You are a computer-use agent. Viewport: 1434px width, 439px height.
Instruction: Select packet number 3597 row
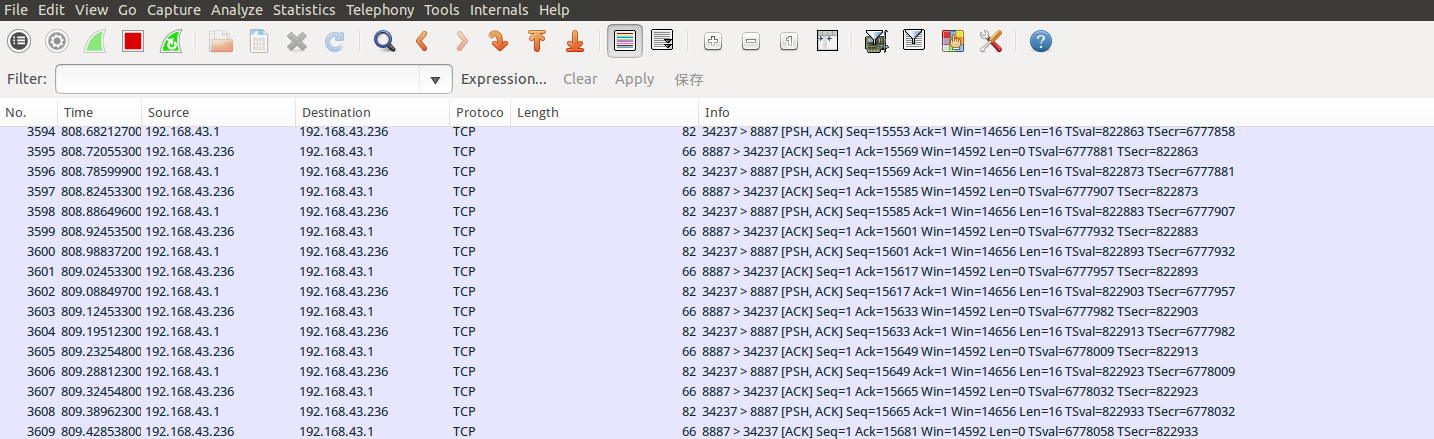click(x=717, y=191)
